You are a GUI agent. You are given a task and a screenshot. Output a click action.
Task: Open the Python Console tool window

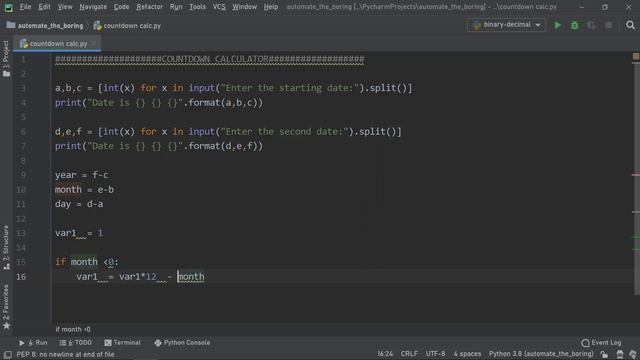pyautogui.click(x=182, y=343)
